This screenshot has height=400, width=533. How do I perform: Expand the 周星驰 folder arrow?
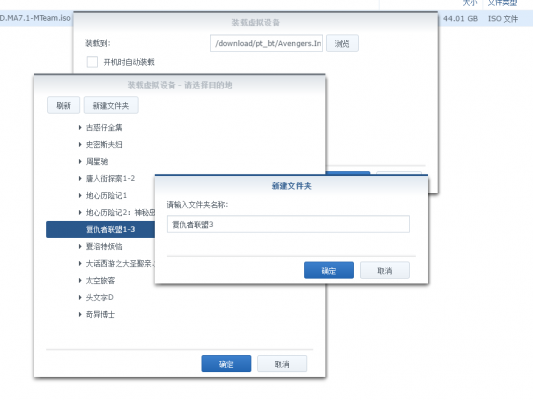click(x=80, y=161)
